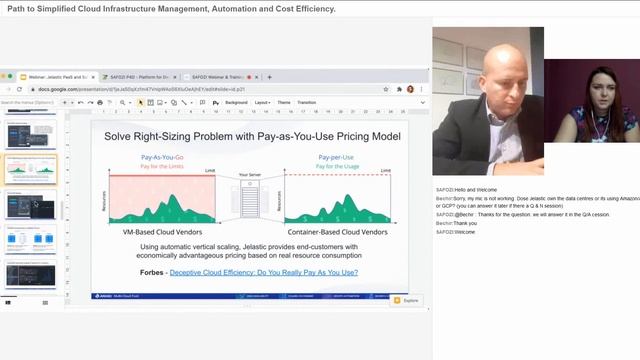Open the zoom level dropdown arrow
Image resolution: width=640 pixels, height=360 pixels.
pos(130,102)
